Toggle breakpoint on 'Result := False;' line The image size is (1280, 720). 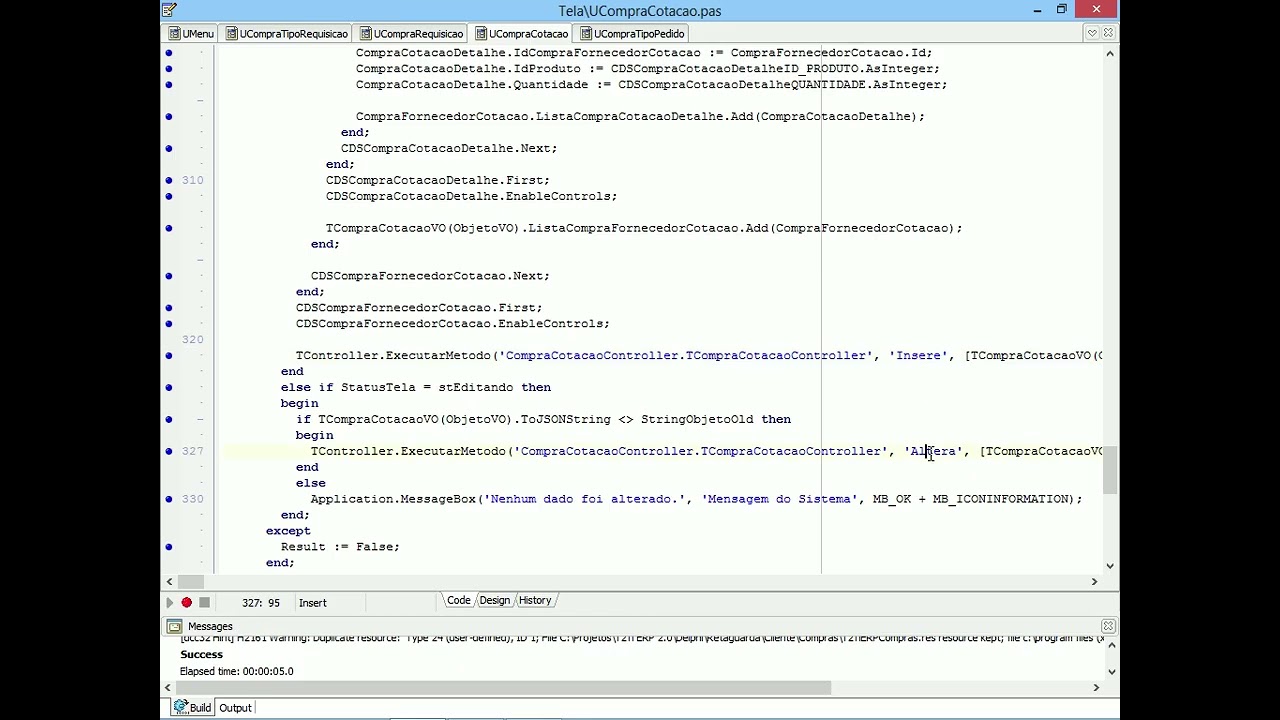[x=169, y=547]
